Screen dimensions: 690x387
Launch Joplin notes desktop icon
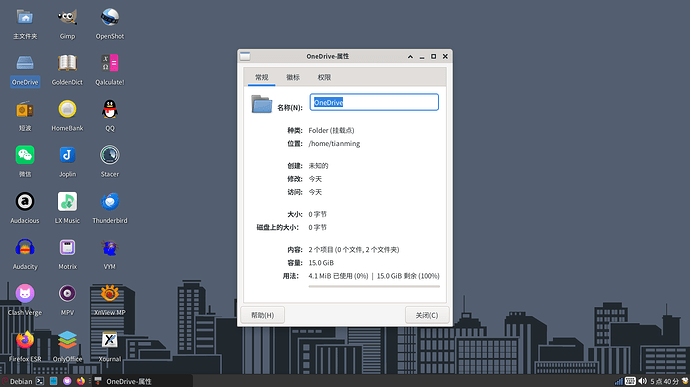point(67,155)
